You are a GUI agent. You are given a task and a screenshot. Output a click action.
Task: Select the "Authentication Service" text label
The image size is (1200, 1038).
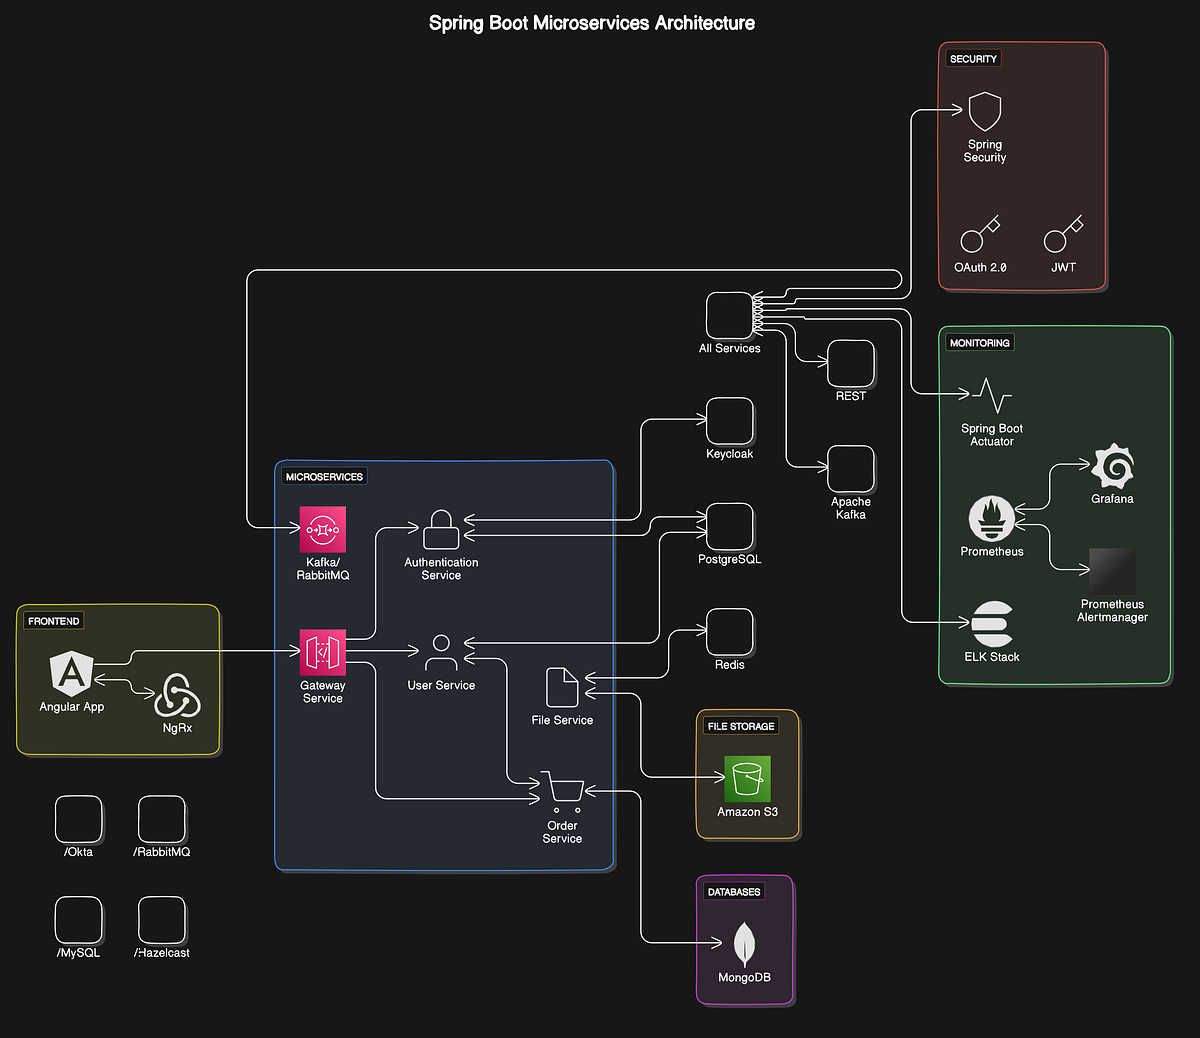point(441,569)
